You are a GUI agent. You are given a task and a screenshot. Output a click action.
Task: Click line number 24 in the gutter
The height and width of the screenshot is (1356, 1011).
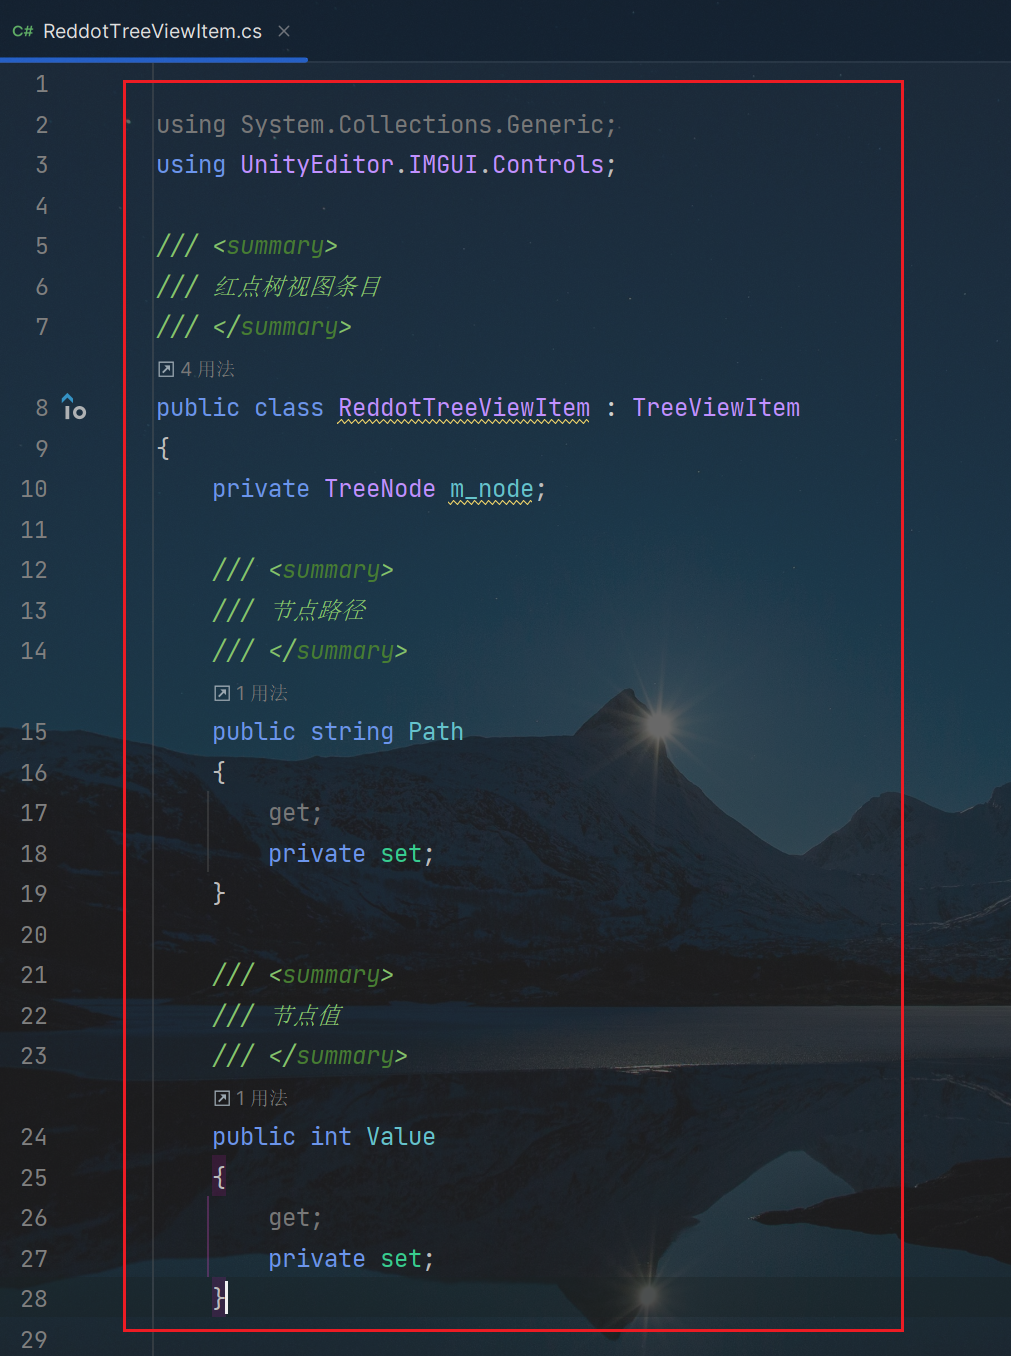(34, 1137)
